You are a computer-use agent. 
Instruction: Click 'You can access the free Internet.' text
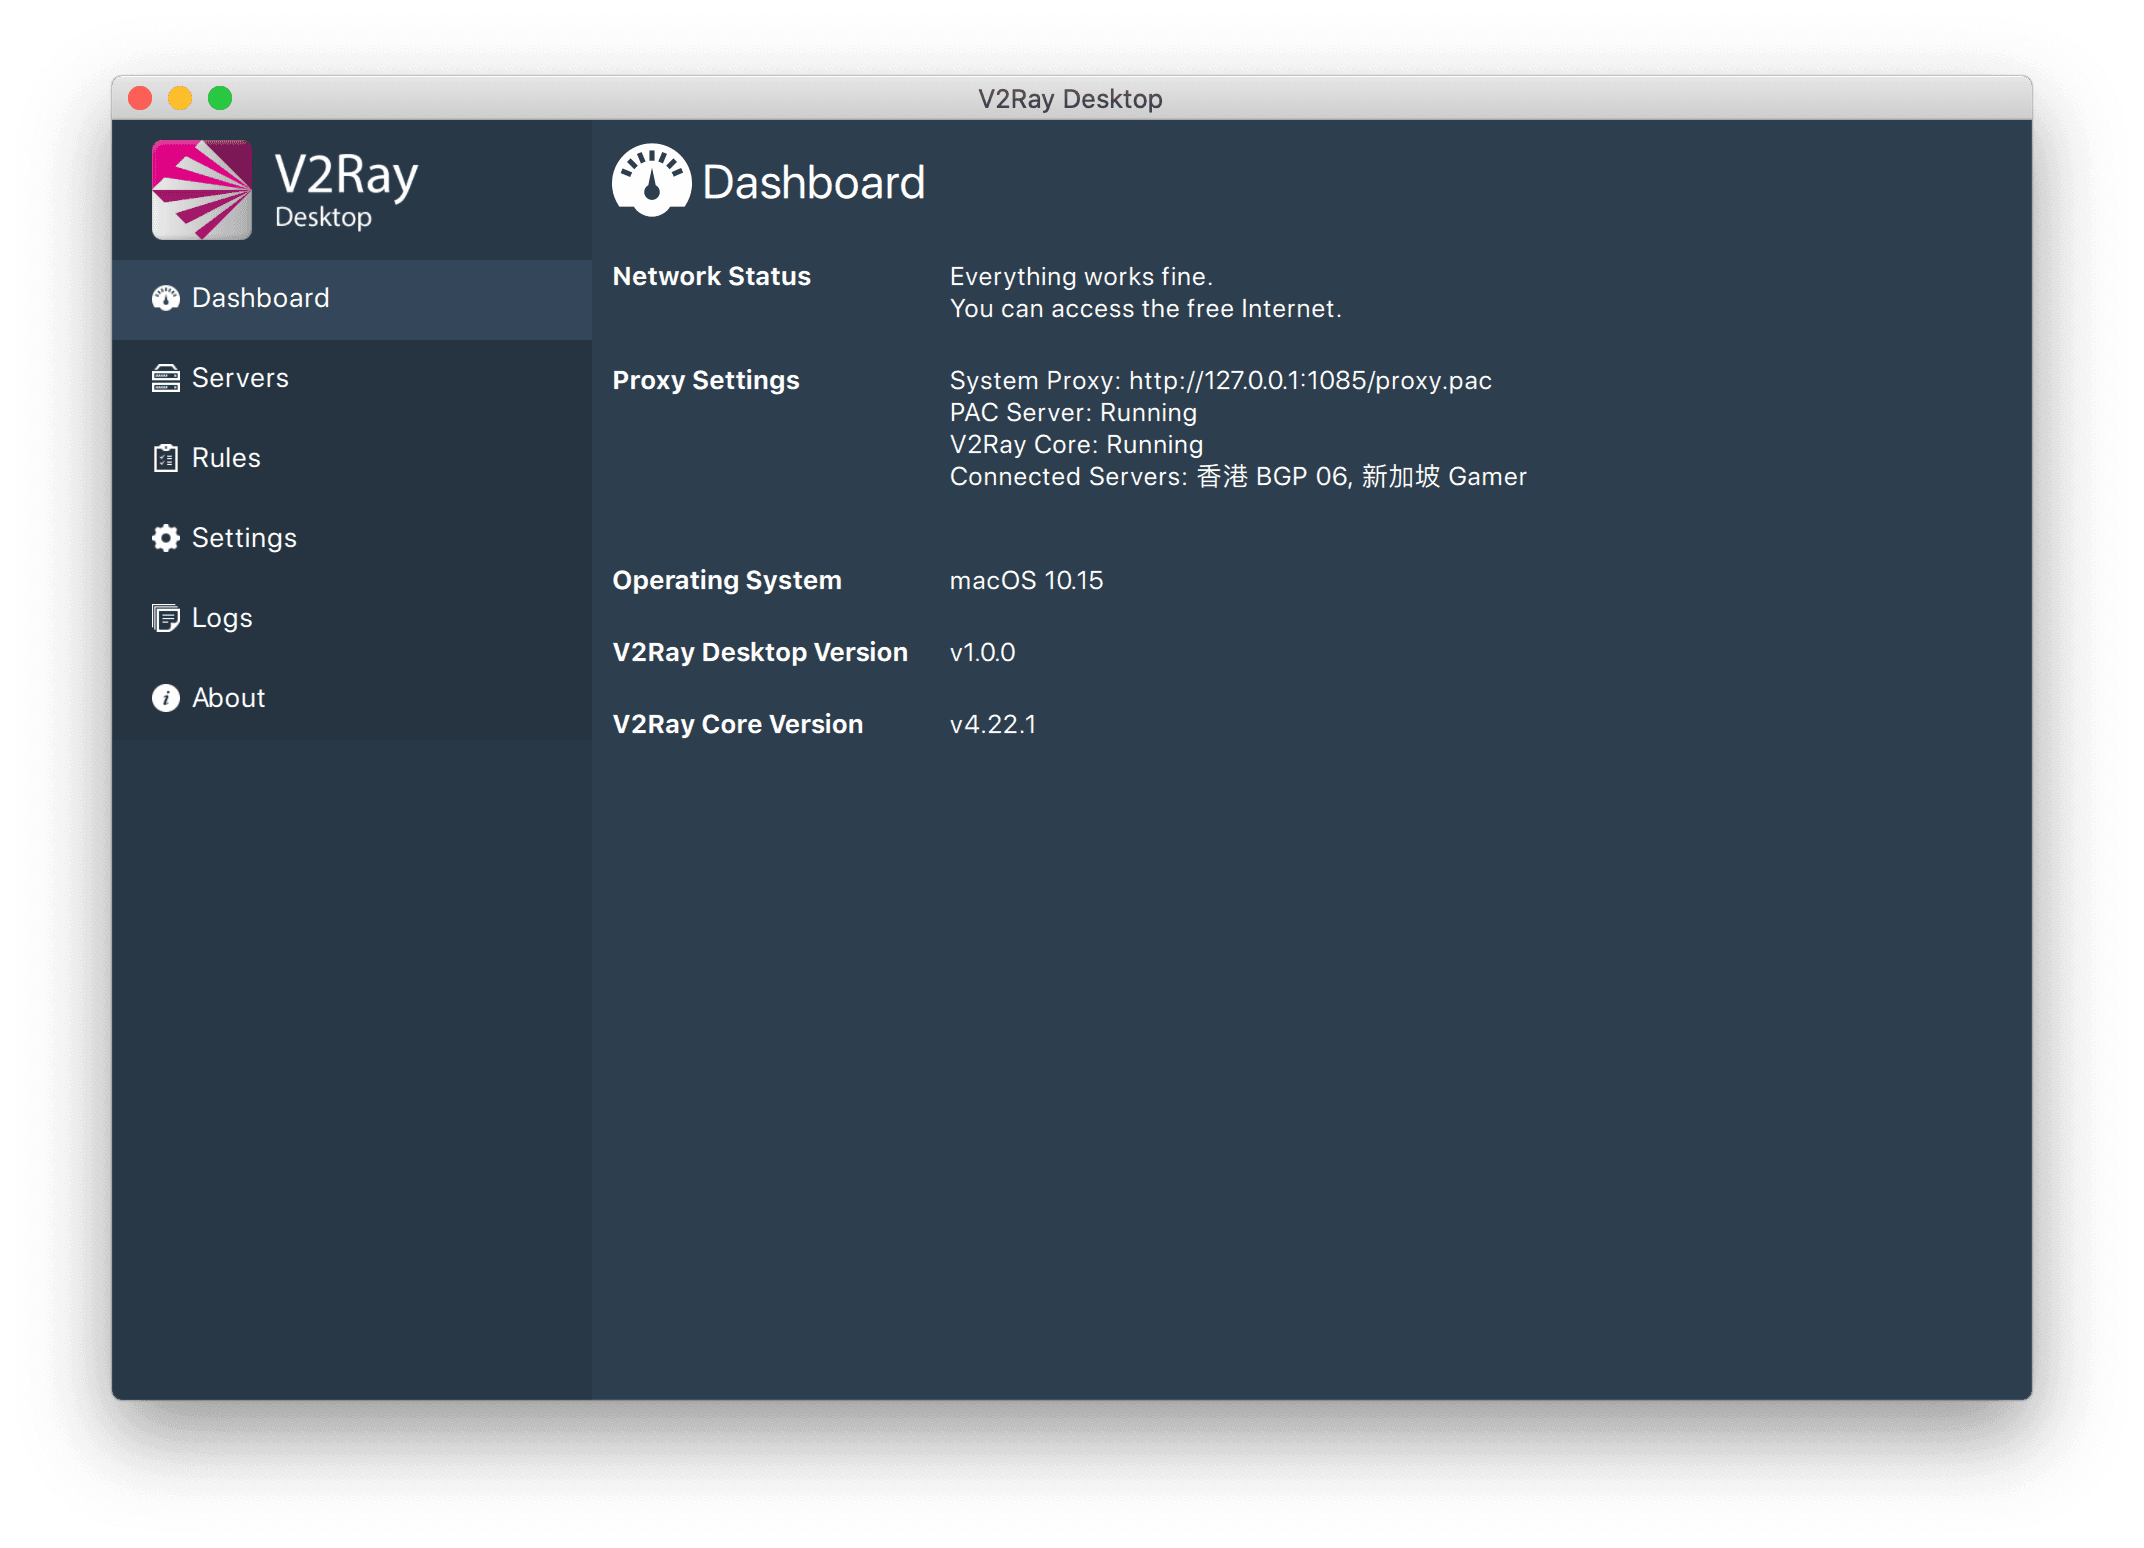tap(1146, 309)
